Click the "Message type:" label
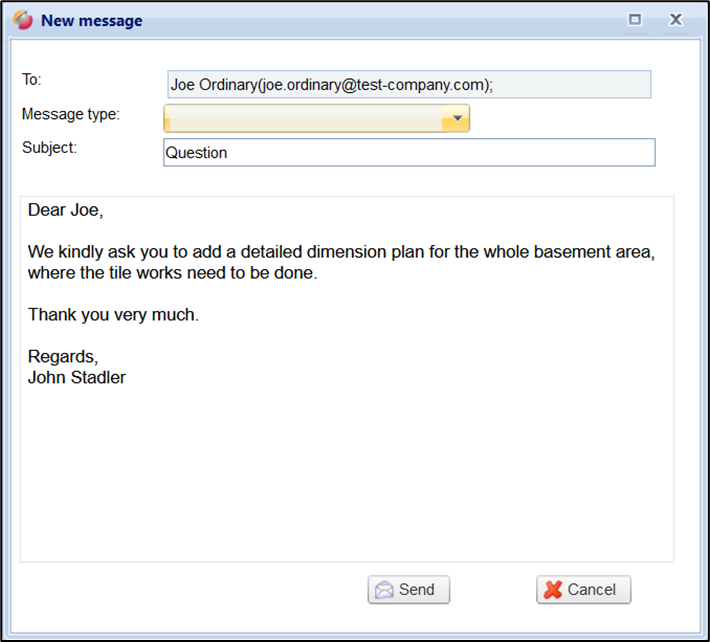Viewport: 710px width, 642px height. click(70, 114)
